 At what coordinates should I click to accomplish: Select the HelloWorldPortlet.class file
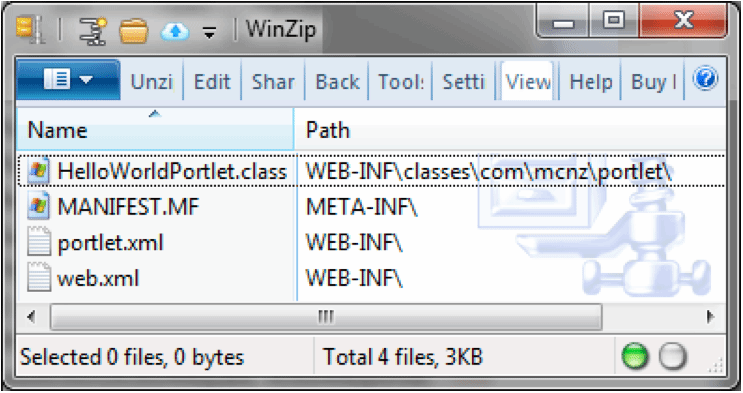tap(172, 171)
